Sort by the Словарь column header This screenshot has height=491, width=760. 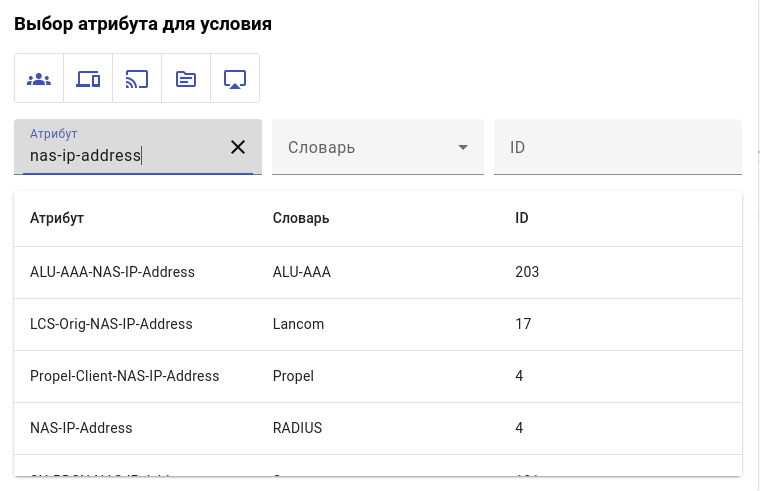pyautogui.click(x=301, y=218)
